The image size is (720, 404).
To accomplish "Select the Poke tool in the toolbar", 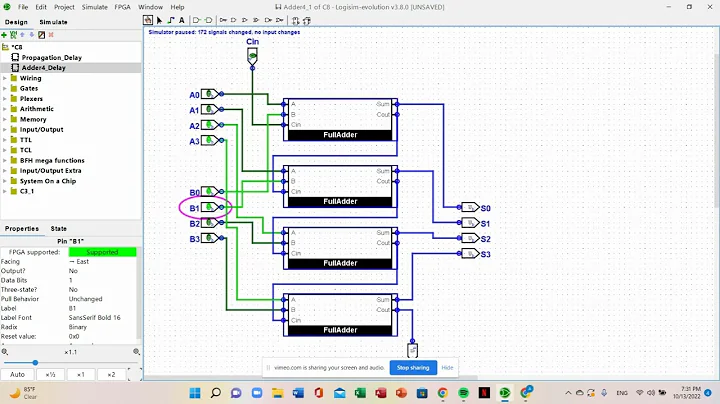I will click(148, 20).
